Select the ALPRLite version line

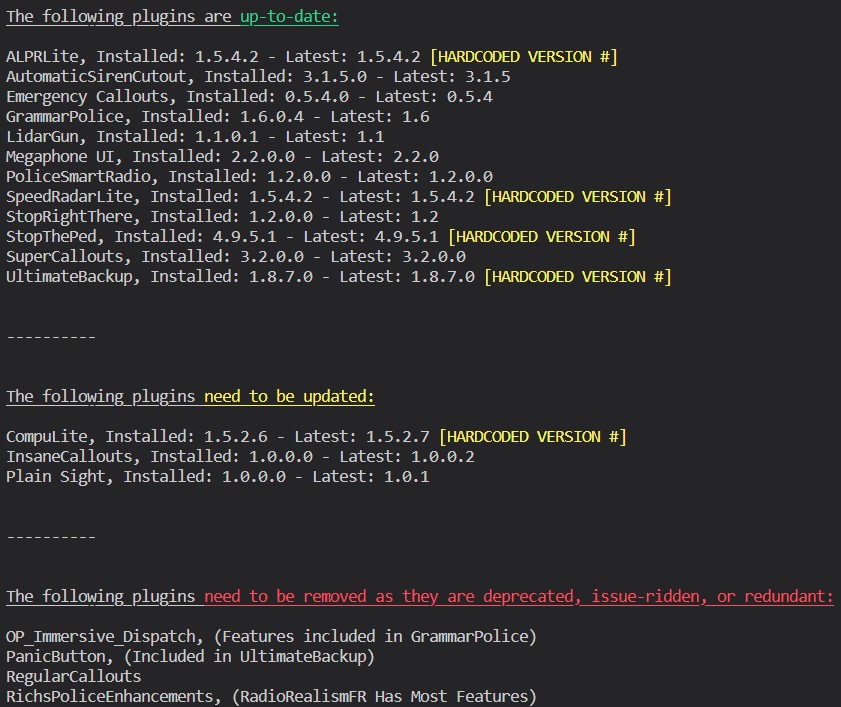pos(312,56)
